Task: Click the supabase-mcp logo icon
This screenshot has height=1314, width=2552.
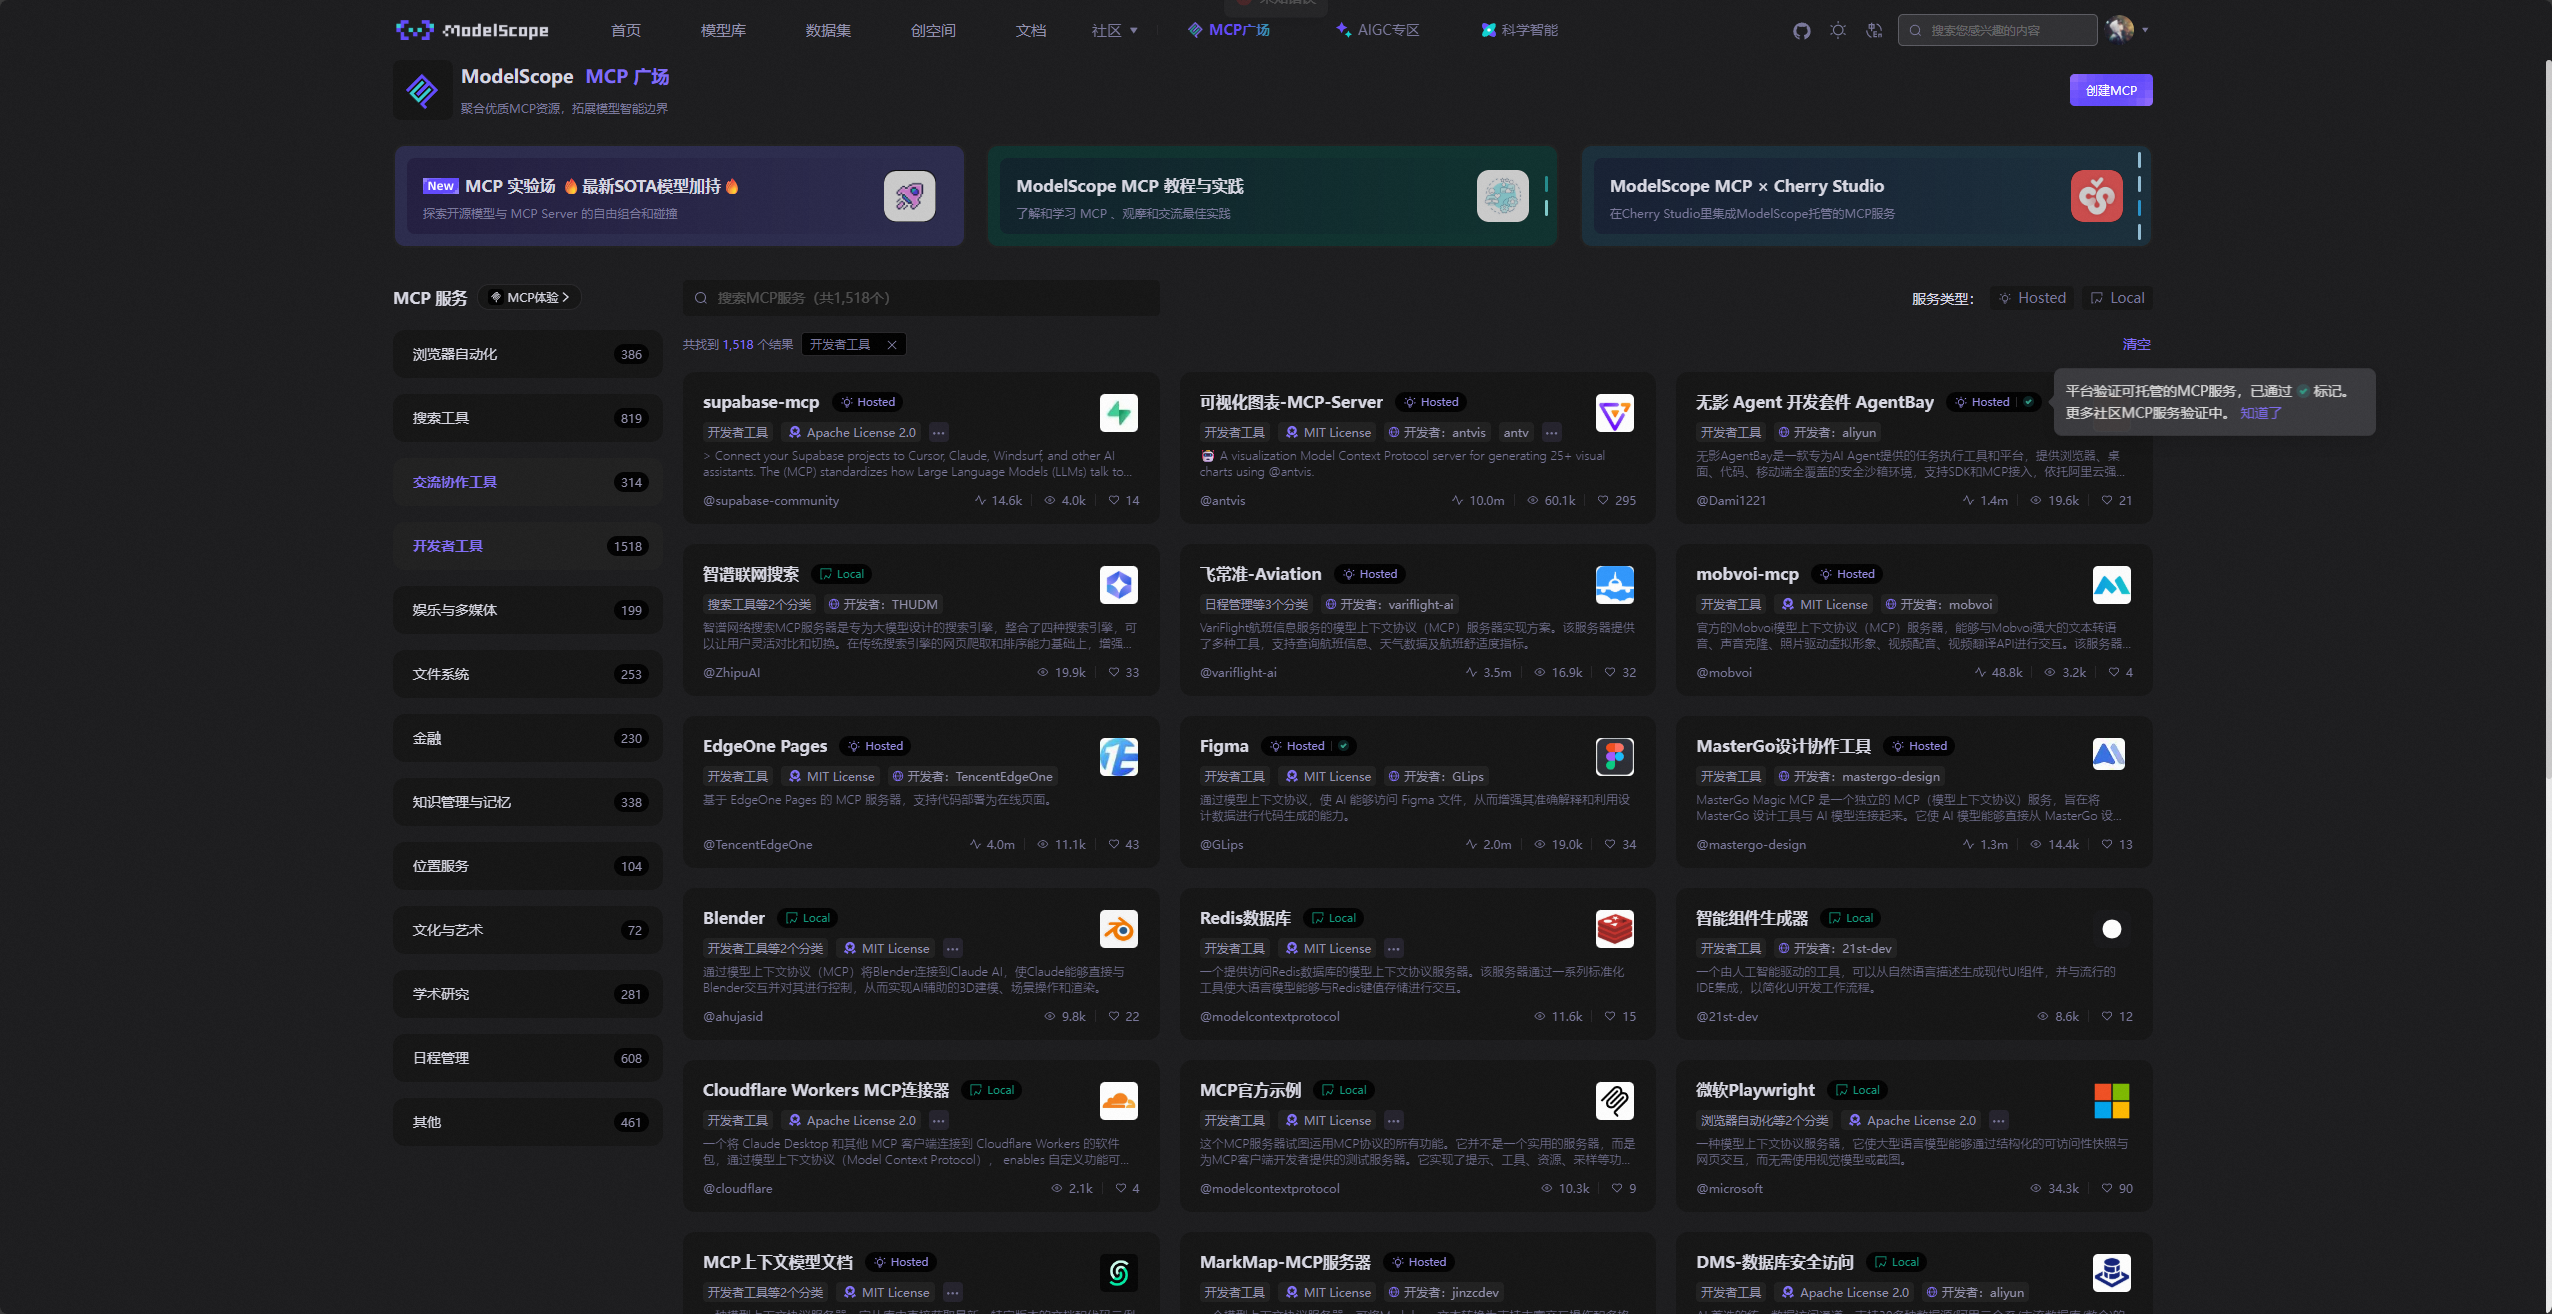Action: point(1118,413)
